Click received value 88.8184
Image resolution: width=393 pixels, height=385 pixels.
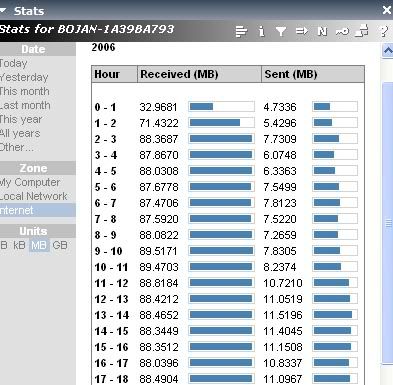pyautogui.click(x=159, y=283)
